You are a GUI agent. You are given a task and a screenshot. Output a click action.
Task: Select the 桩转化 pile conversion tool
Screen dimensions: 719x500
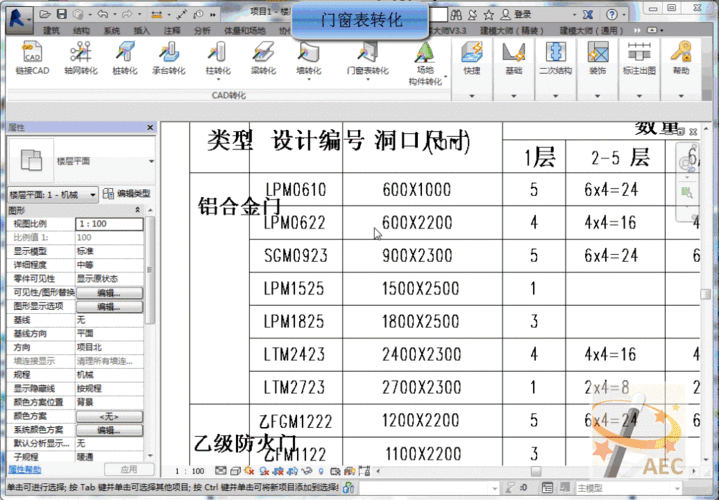125,58
